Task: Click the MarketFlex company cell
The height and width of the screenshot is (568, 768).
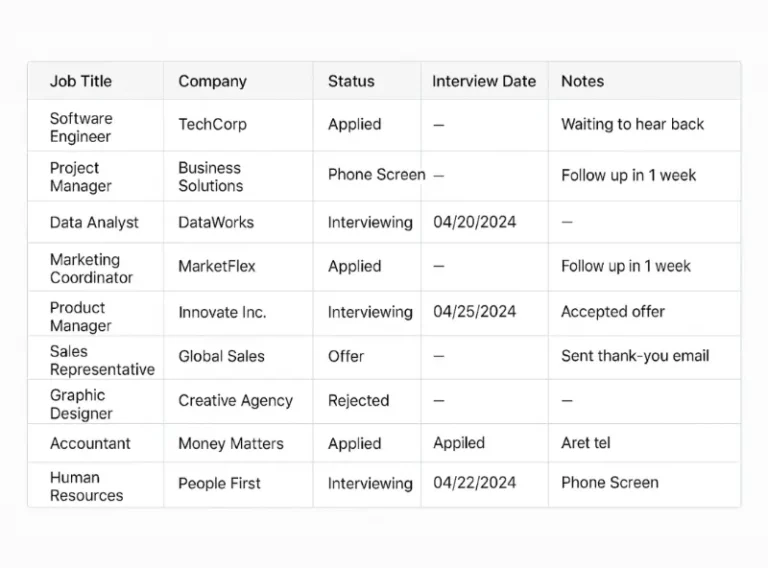Action: 217,266
